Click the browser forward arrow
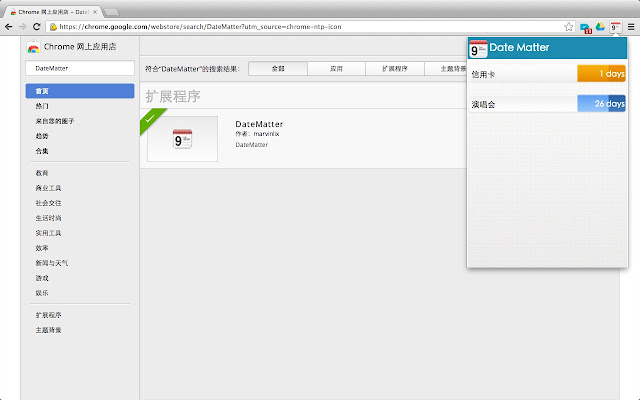Viewport: 640px width, 400px height. click(x=22, y=27)
